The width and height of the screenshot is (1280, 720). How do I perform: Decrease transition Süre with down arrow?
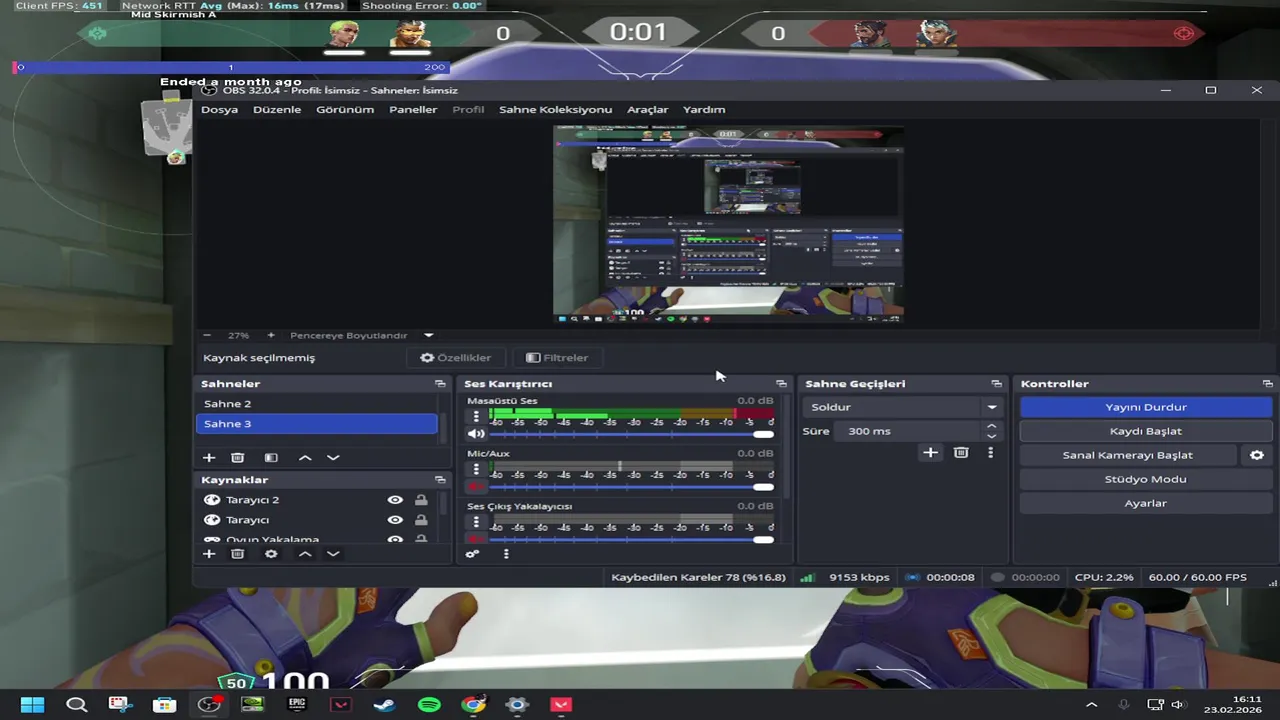coord(991,436)
